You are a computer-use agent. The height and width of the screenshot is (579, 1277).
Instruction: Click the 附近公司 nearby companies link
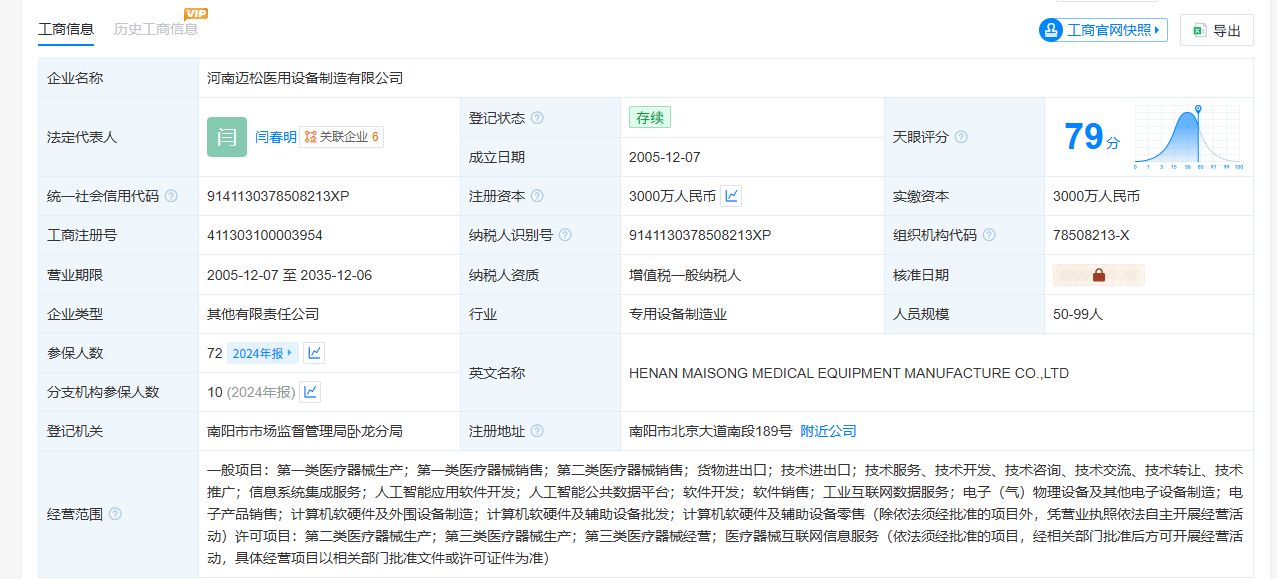[828, 431]
